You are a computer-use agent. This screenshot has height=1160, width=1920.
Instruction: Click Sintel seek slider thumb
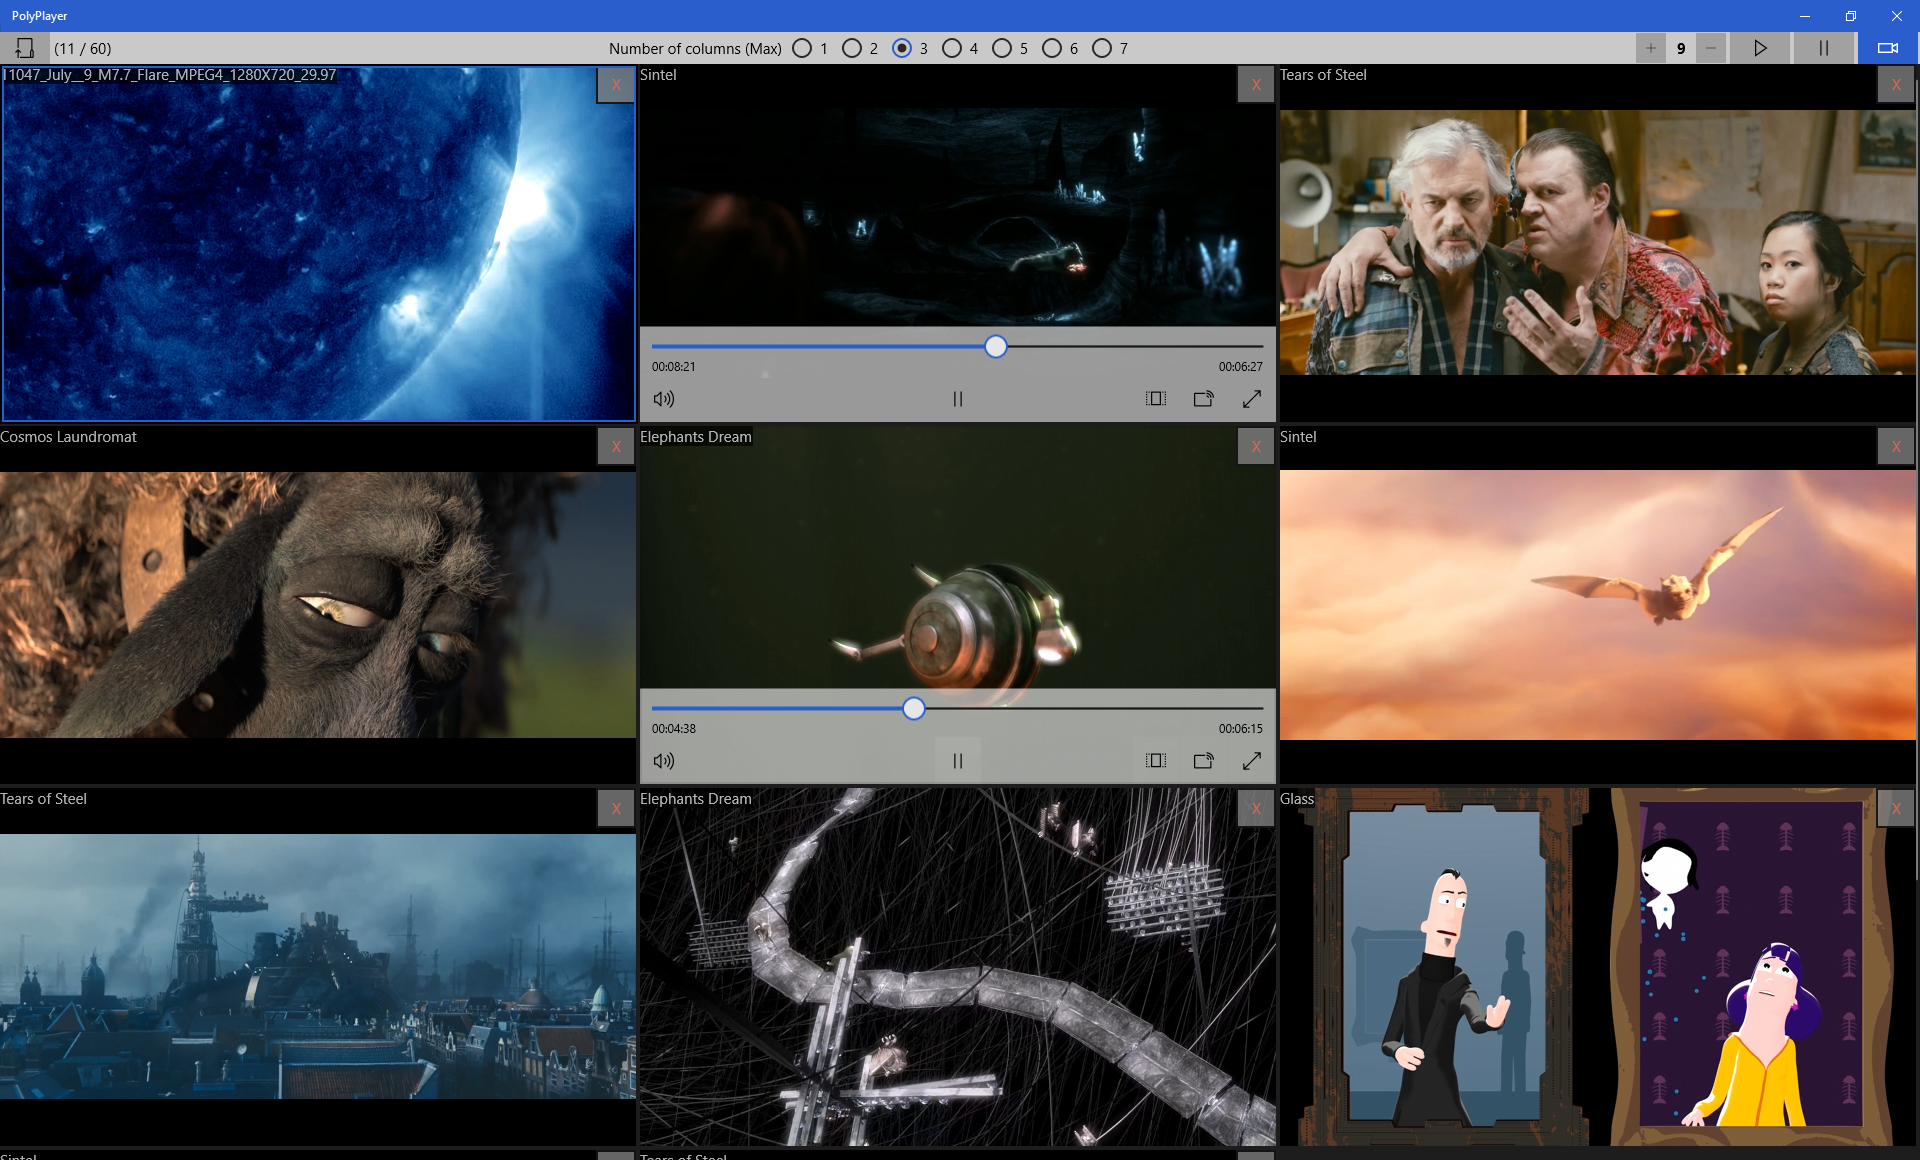(x=995, y=347)
